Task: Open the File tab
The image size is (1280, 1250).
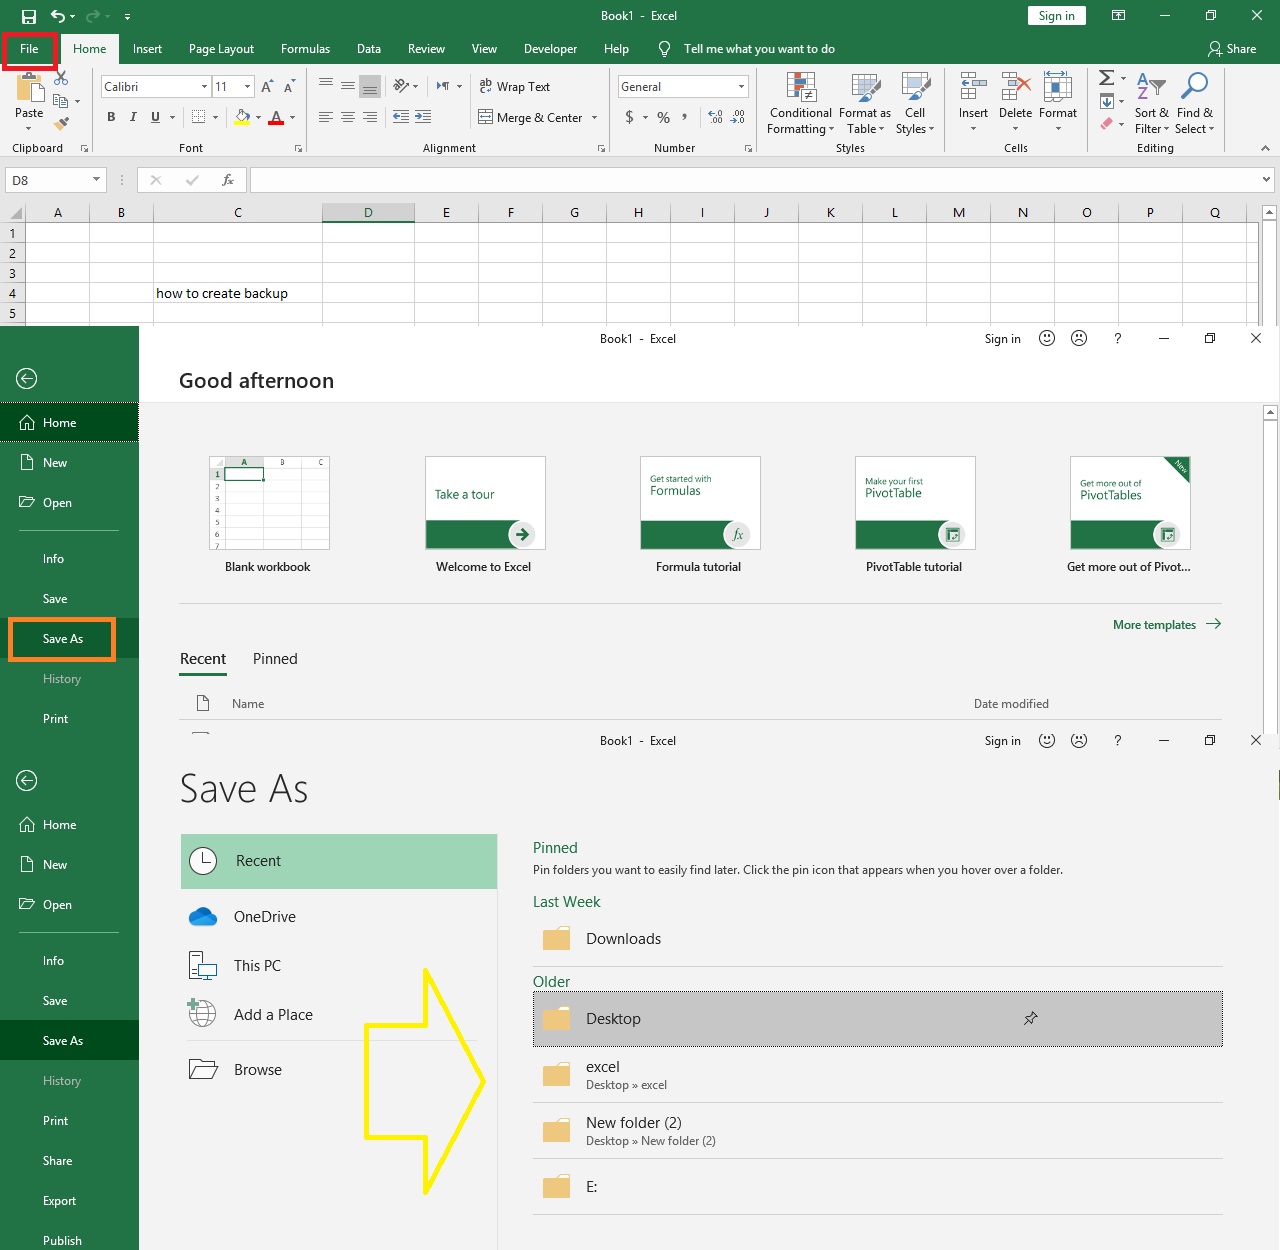Action: coord(29,49)
